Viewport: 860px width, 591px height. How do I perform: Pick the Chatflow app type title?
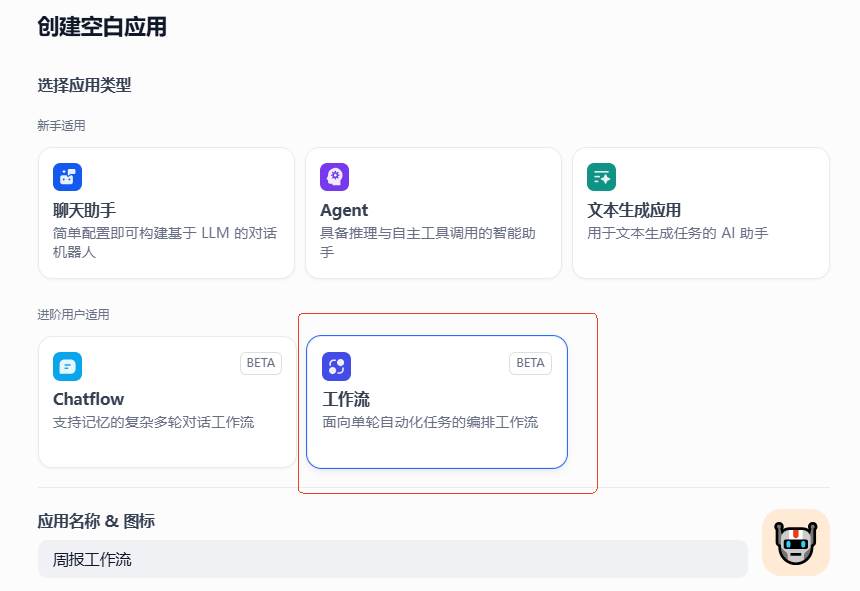[x=88, y=399]
